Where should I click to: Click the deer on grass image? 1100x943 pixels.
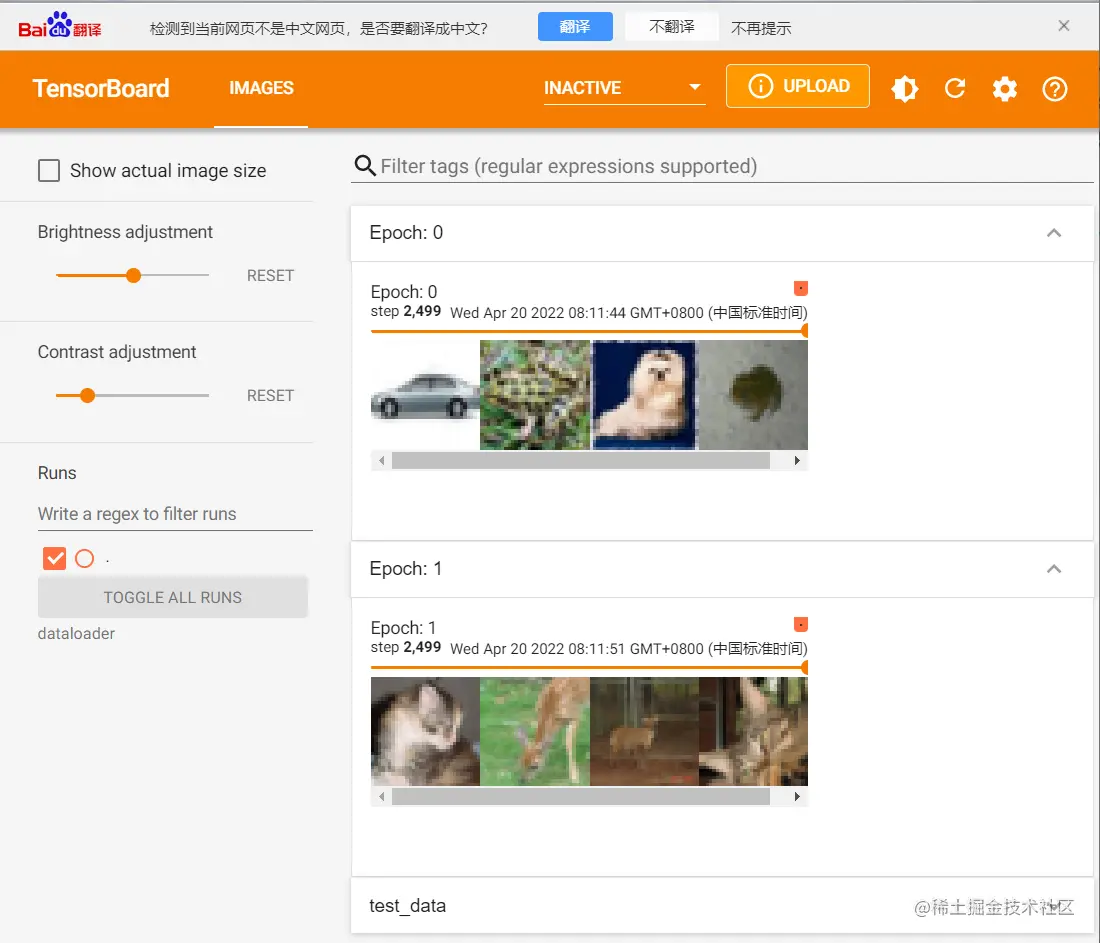click(535, 731)
